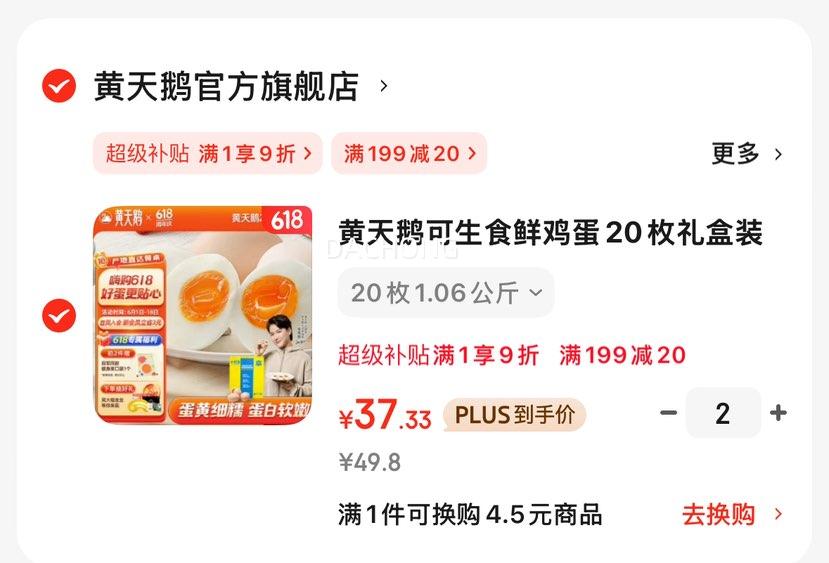Open the 黄天鹅官方旗舰店 store page
The image size is (829, 563).
[x=226, y=86]
